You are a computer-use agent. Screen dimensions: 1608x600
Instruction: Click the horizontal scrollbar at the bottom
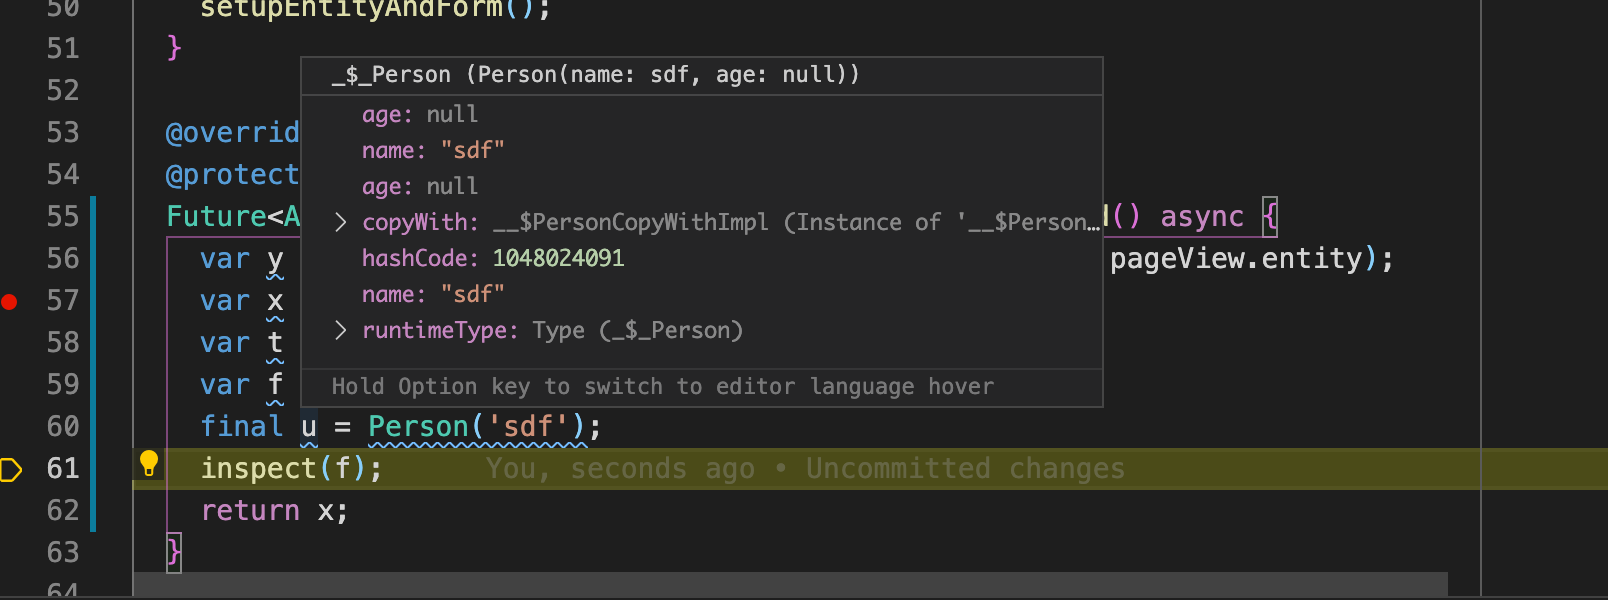790,584
